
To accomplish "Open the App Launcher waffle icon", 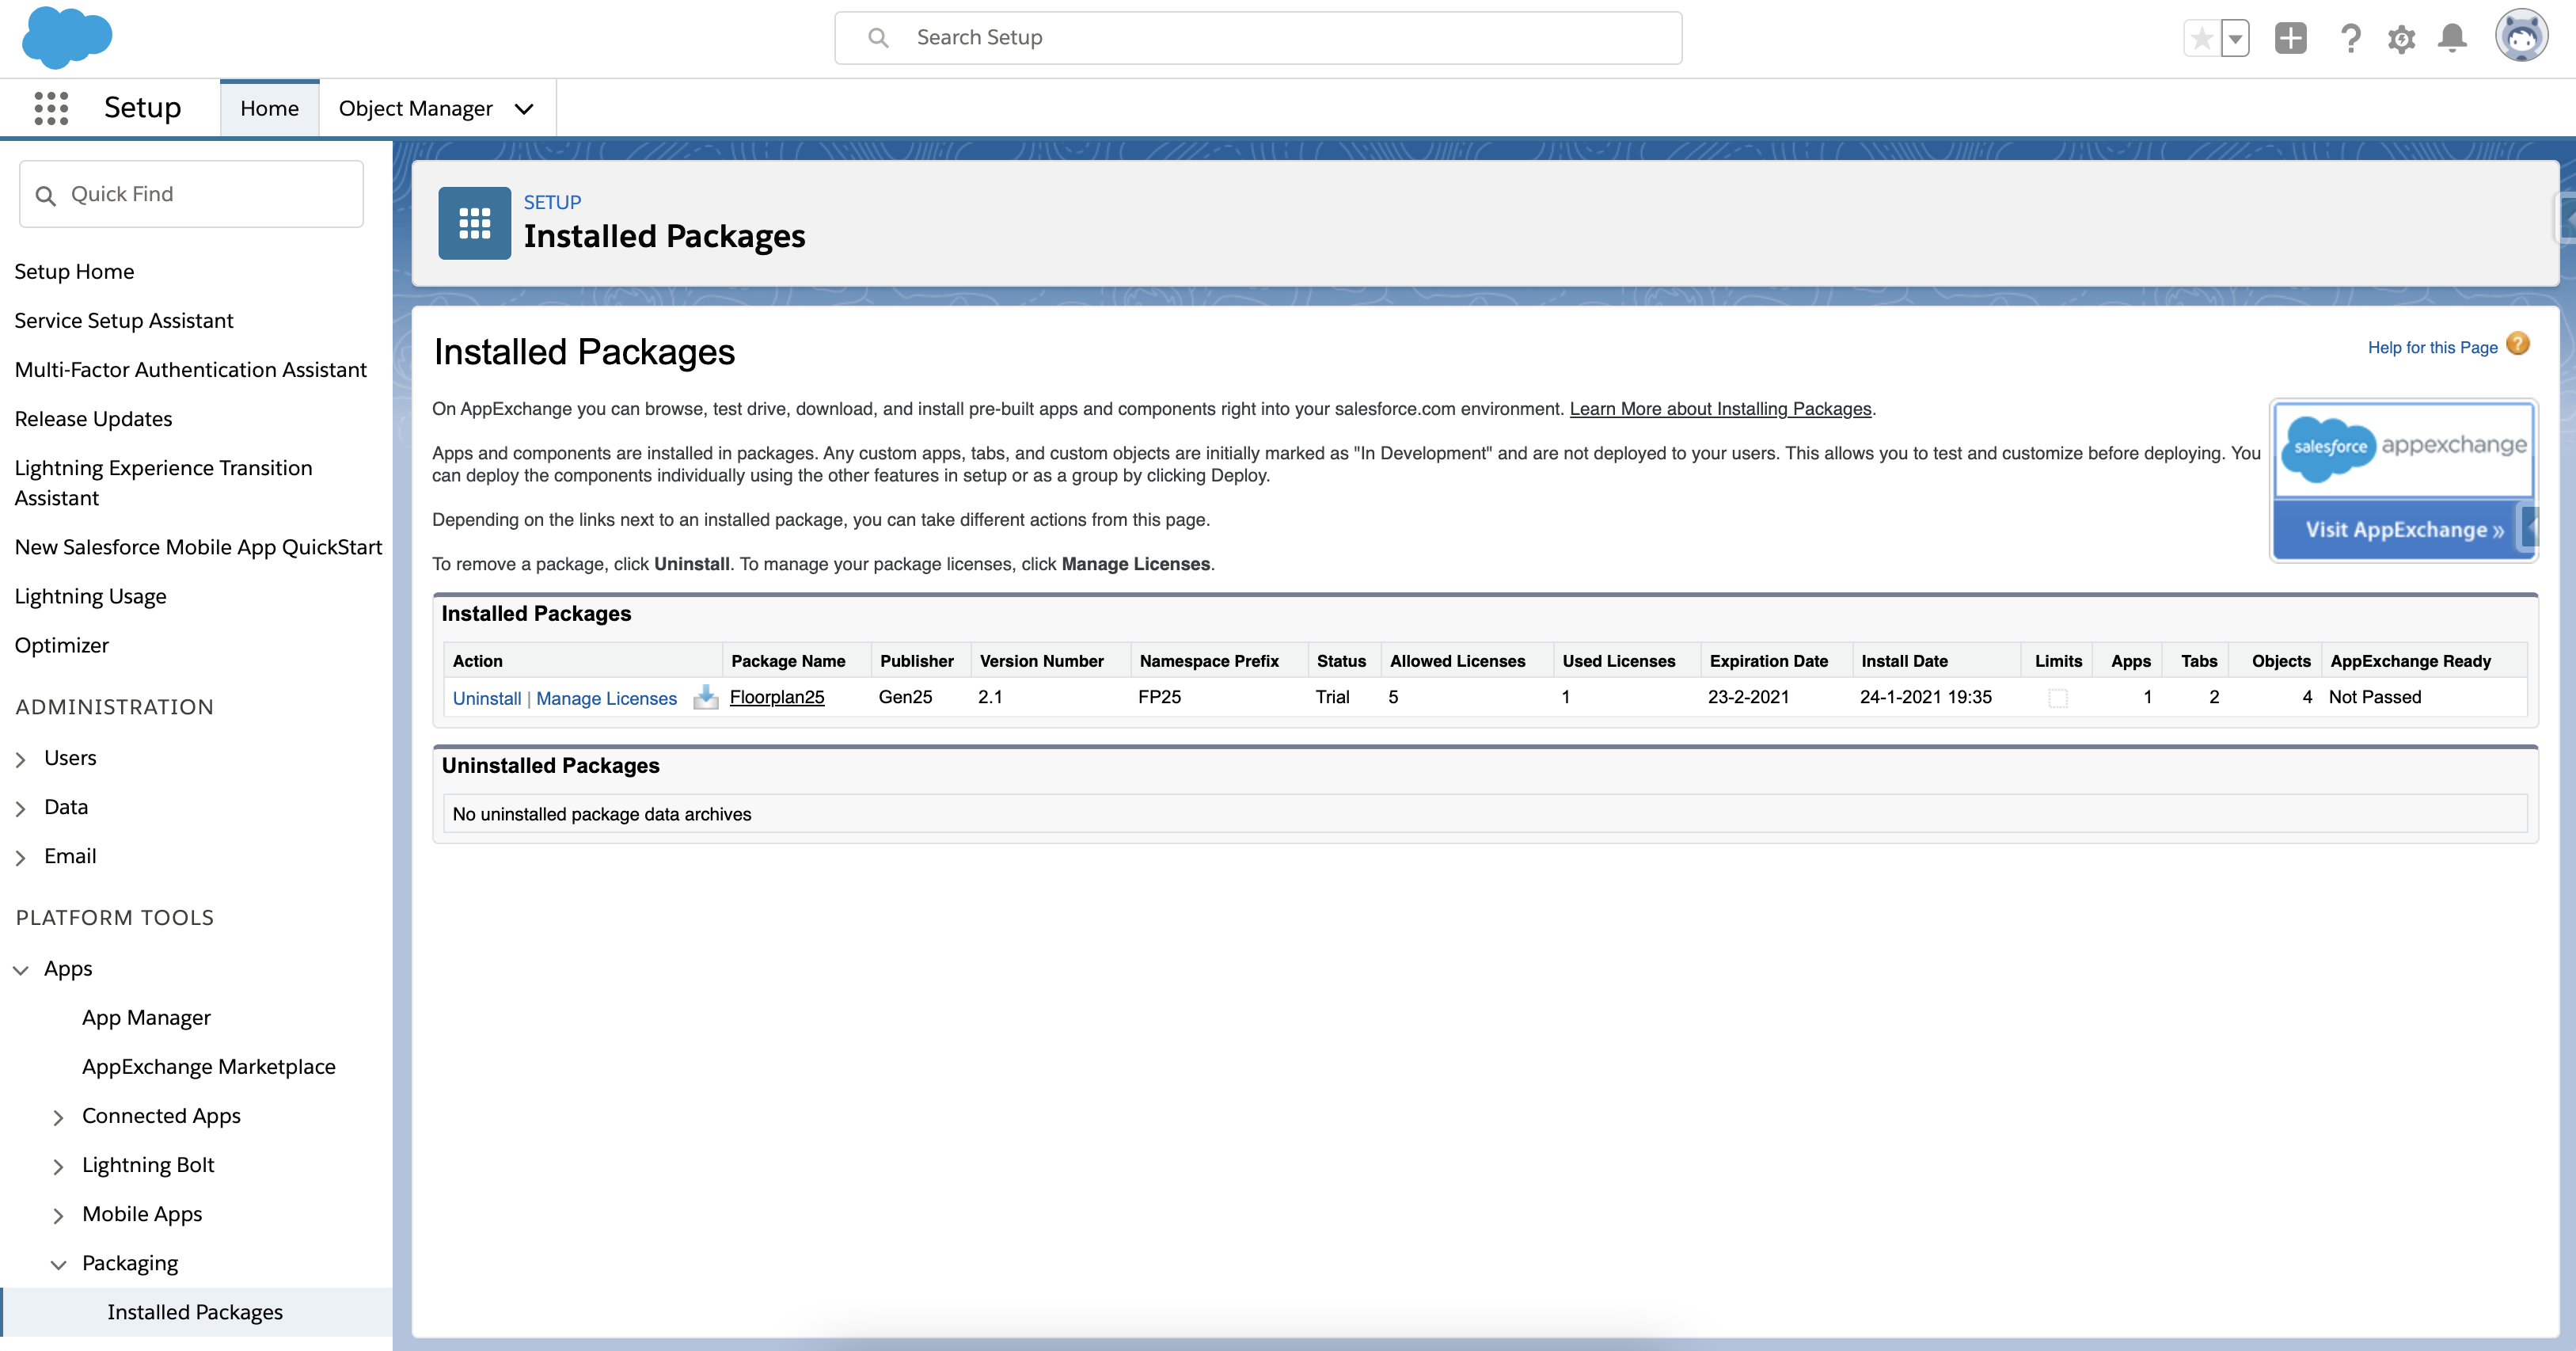I will click(50, 107).
